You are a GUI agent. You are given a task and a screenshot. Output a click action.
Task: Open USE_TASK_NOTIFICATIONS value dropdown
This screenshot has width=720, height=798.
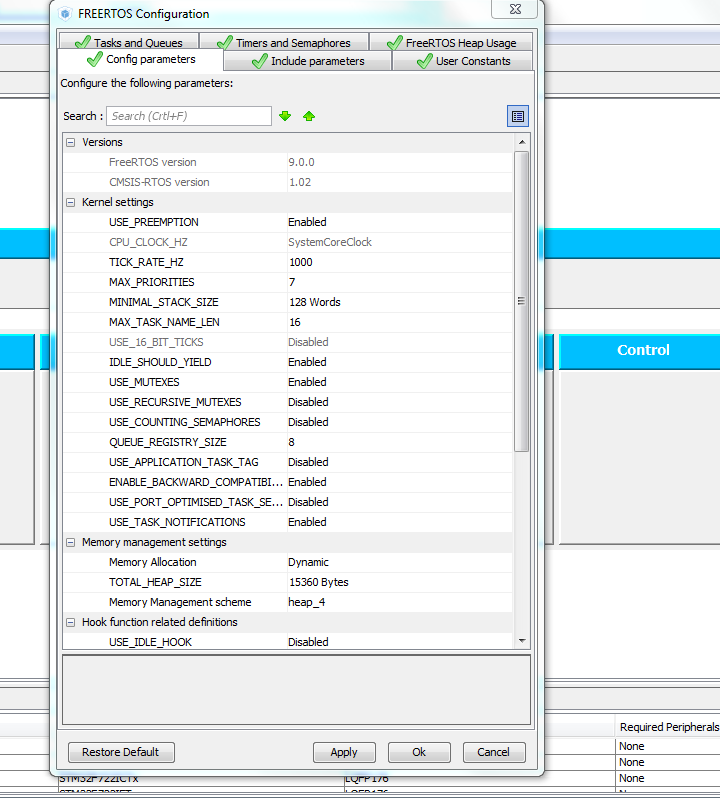[399, 522]
